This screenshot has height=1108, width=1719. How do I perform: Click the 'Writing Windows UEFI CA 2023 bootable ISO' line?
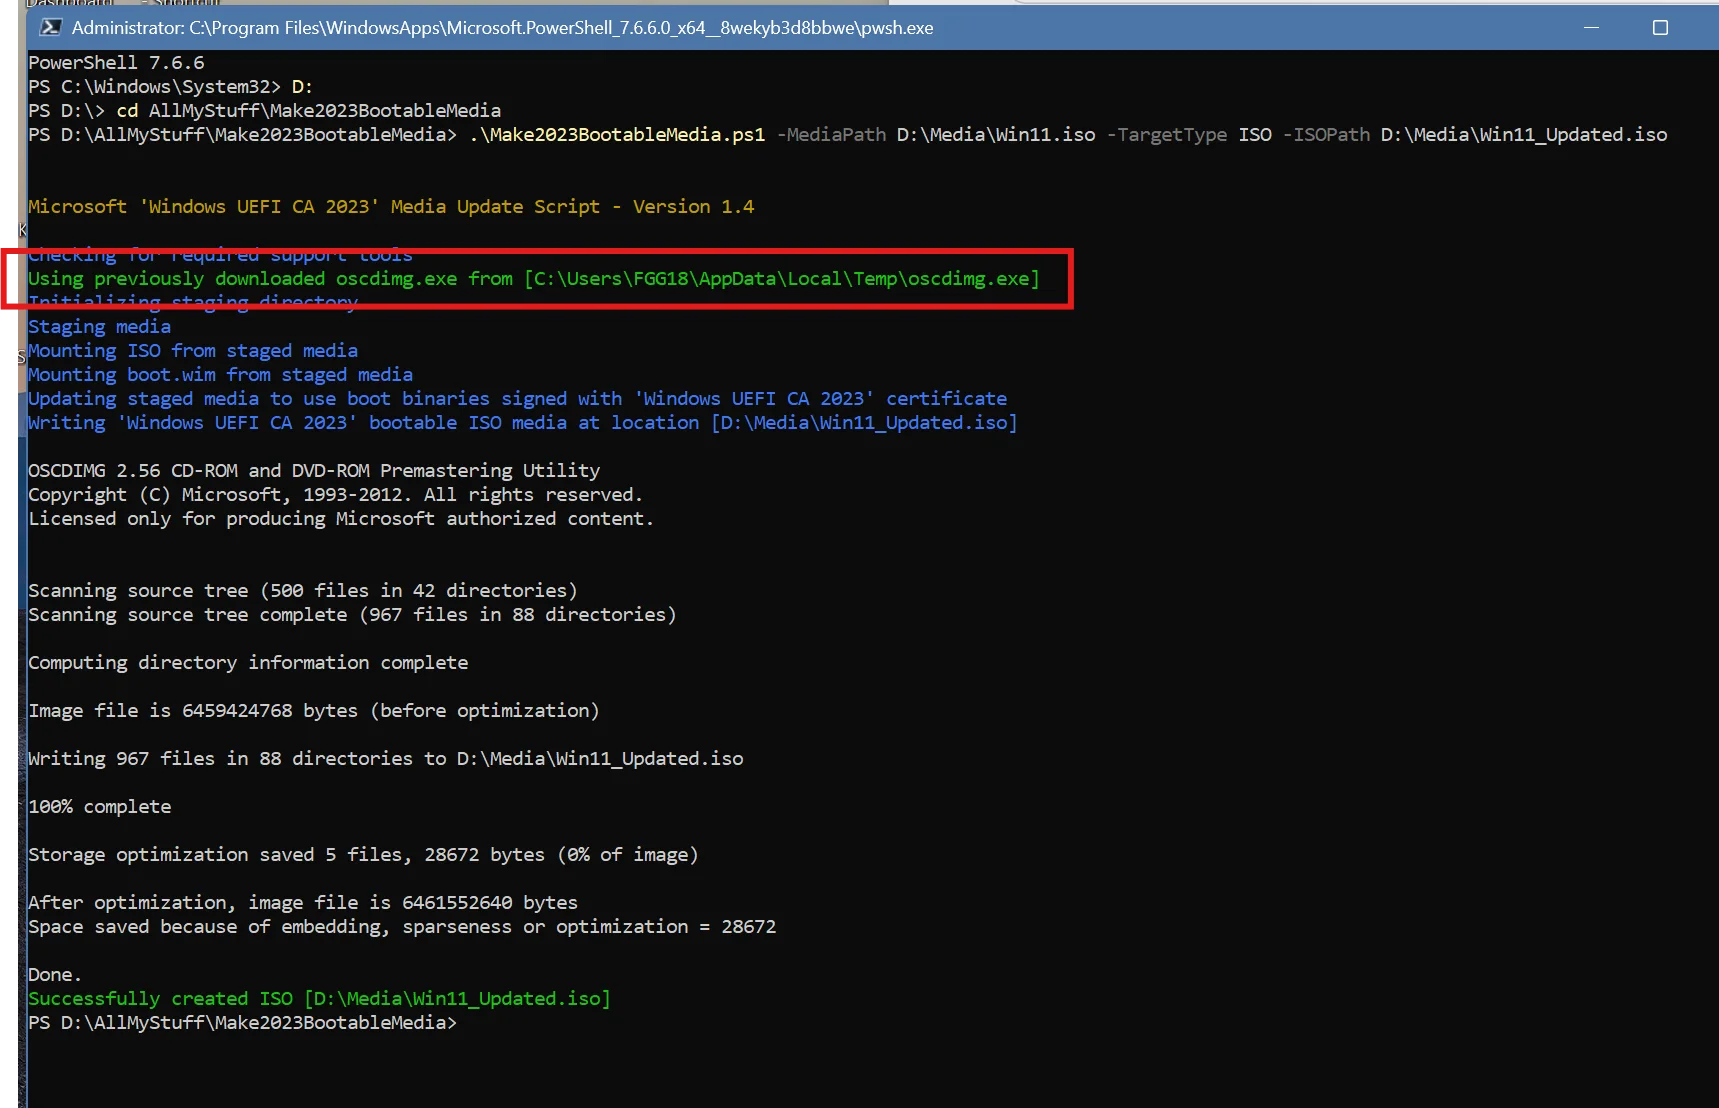click(522, 423)
